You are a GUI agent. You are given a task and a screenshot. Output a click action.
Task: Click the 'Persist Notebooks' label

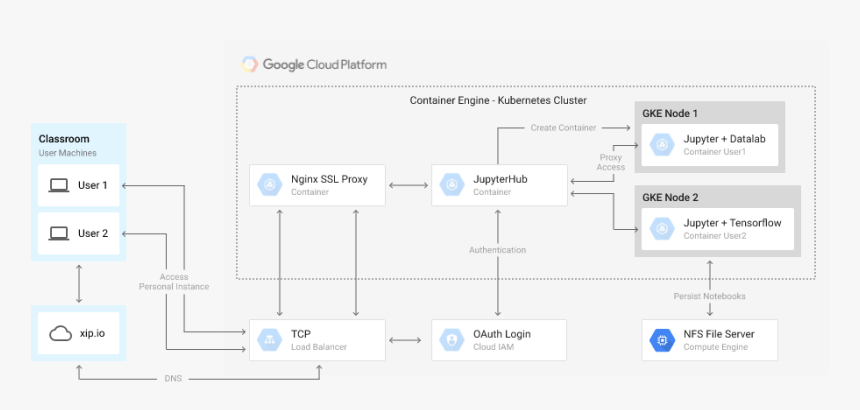(x=710, y=296)
